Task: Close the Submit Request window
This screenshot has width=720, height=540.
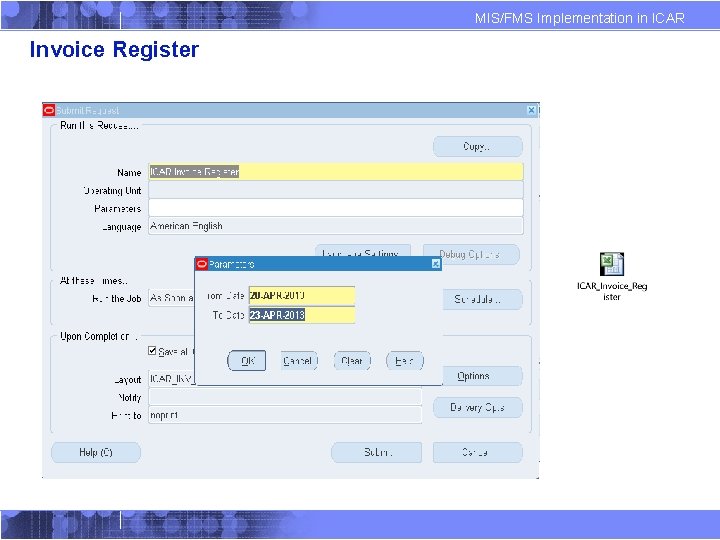Action: pyautogui.click(x=531, y=110)
